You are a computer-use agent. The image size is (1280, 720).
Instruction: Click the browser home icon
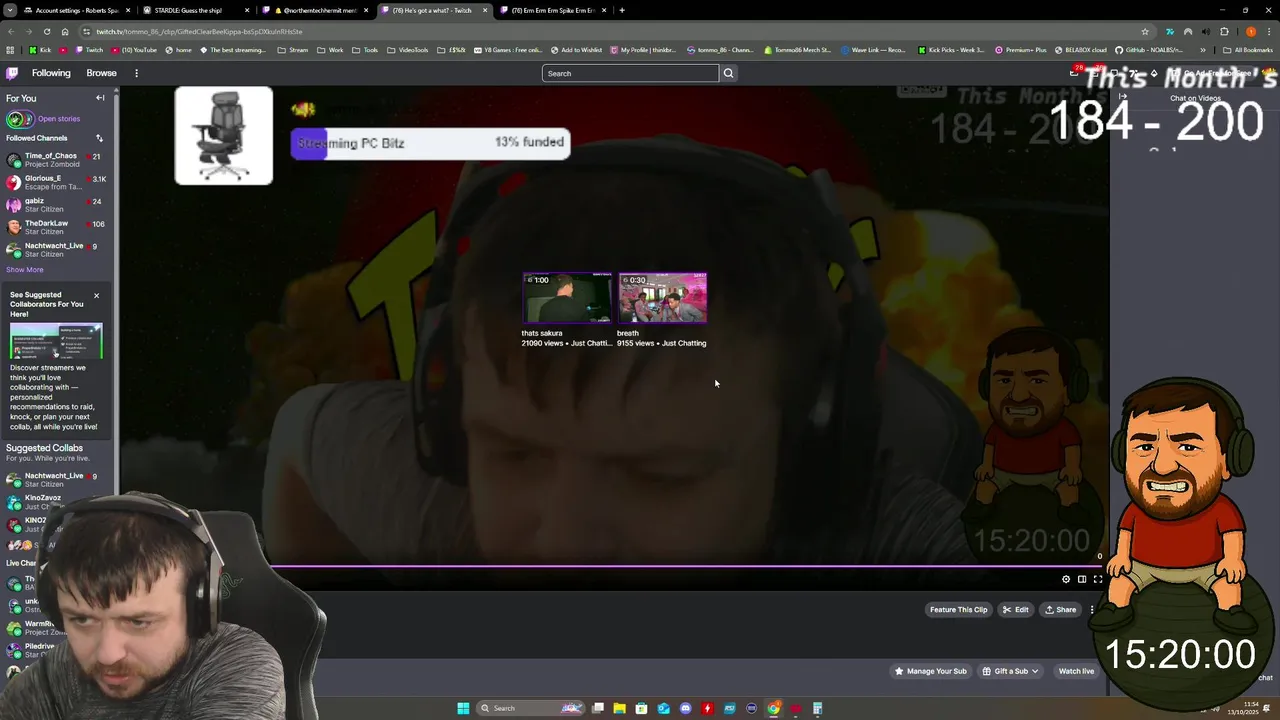65,31
